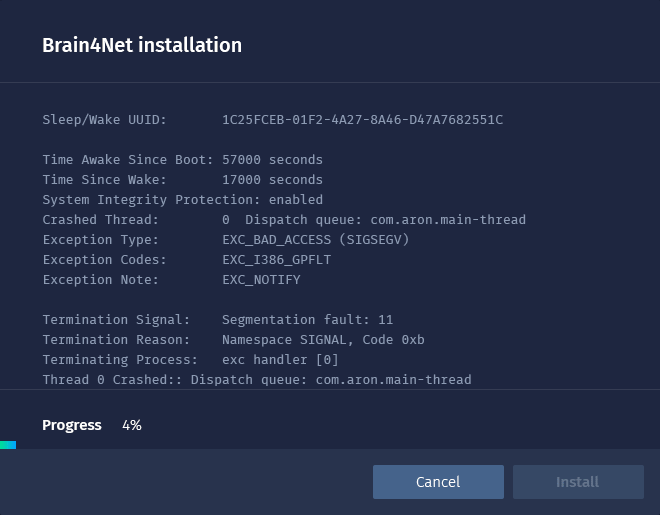Click the Terminating Process line
Viewport: 660px width, 515px height.
[190, 360]
